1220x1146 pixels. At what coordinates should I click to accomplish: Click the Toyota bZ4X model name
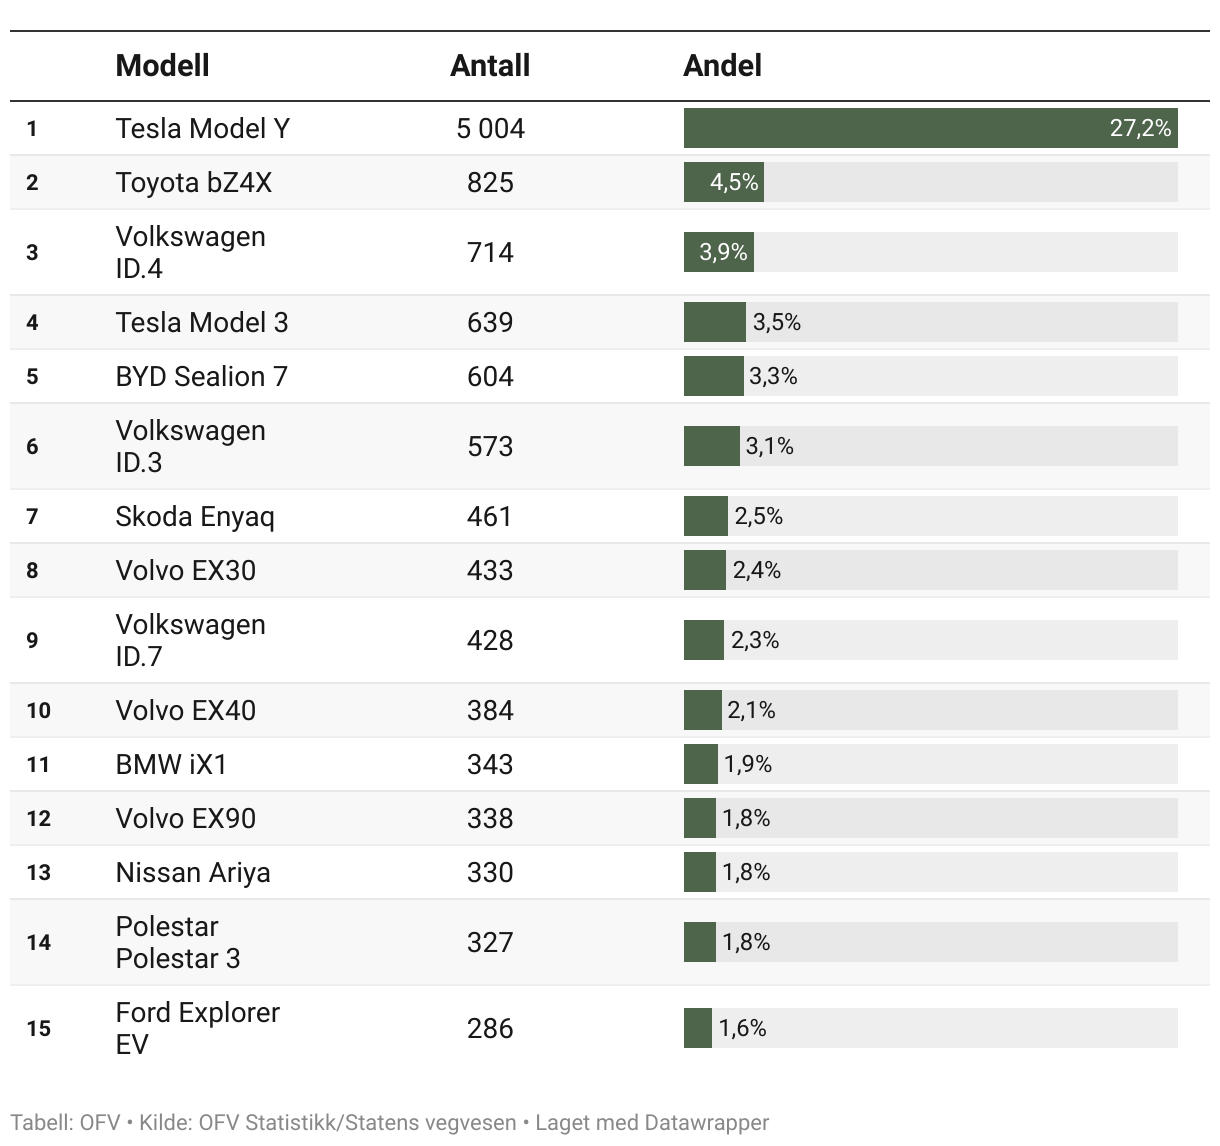pyautogui.click(x=193, y=183)
